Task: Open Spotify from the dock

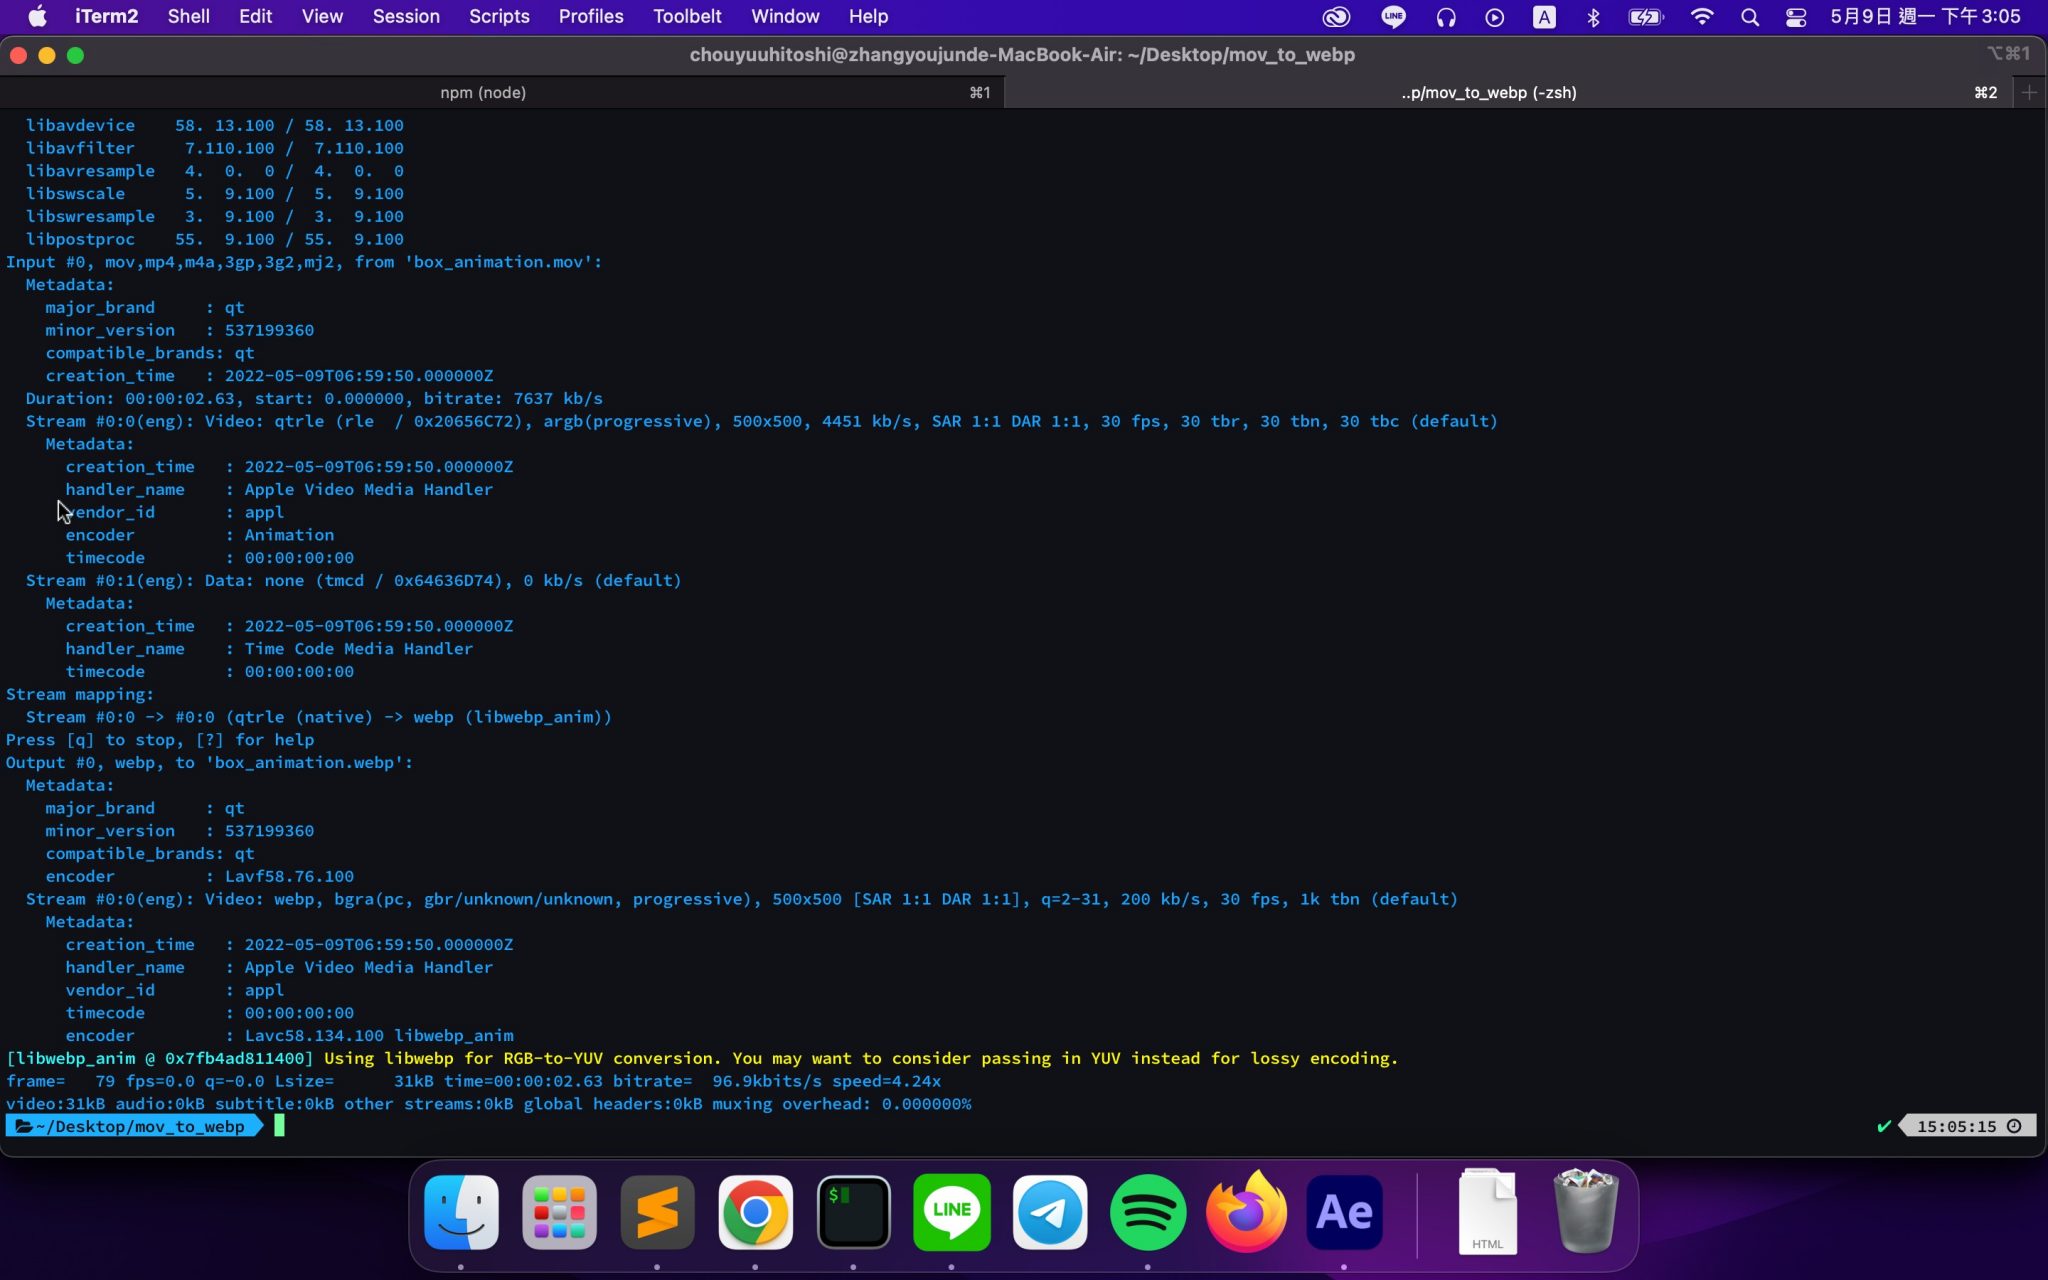Action: [x=1147, y=1212]
